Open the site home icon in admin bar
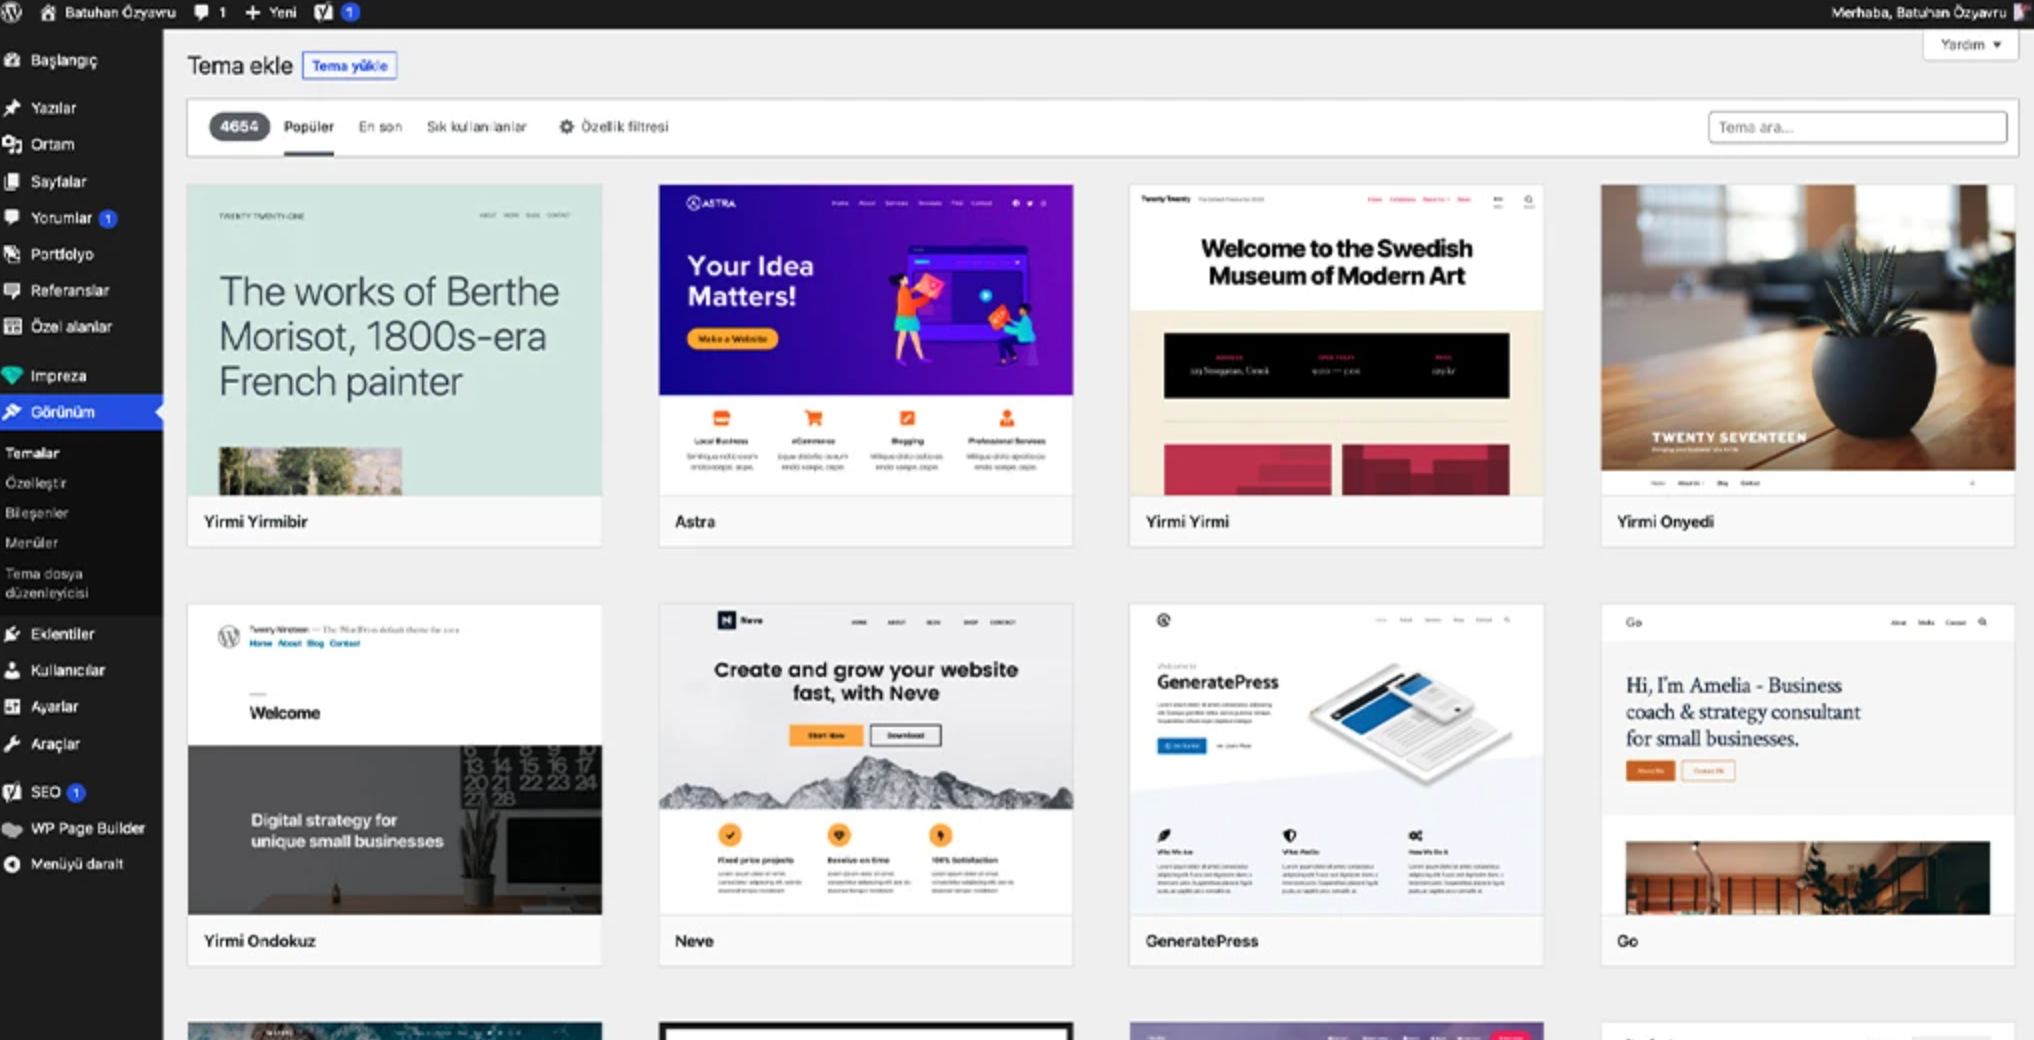This screenshot has height=1040, width=2034. (47, 13)
